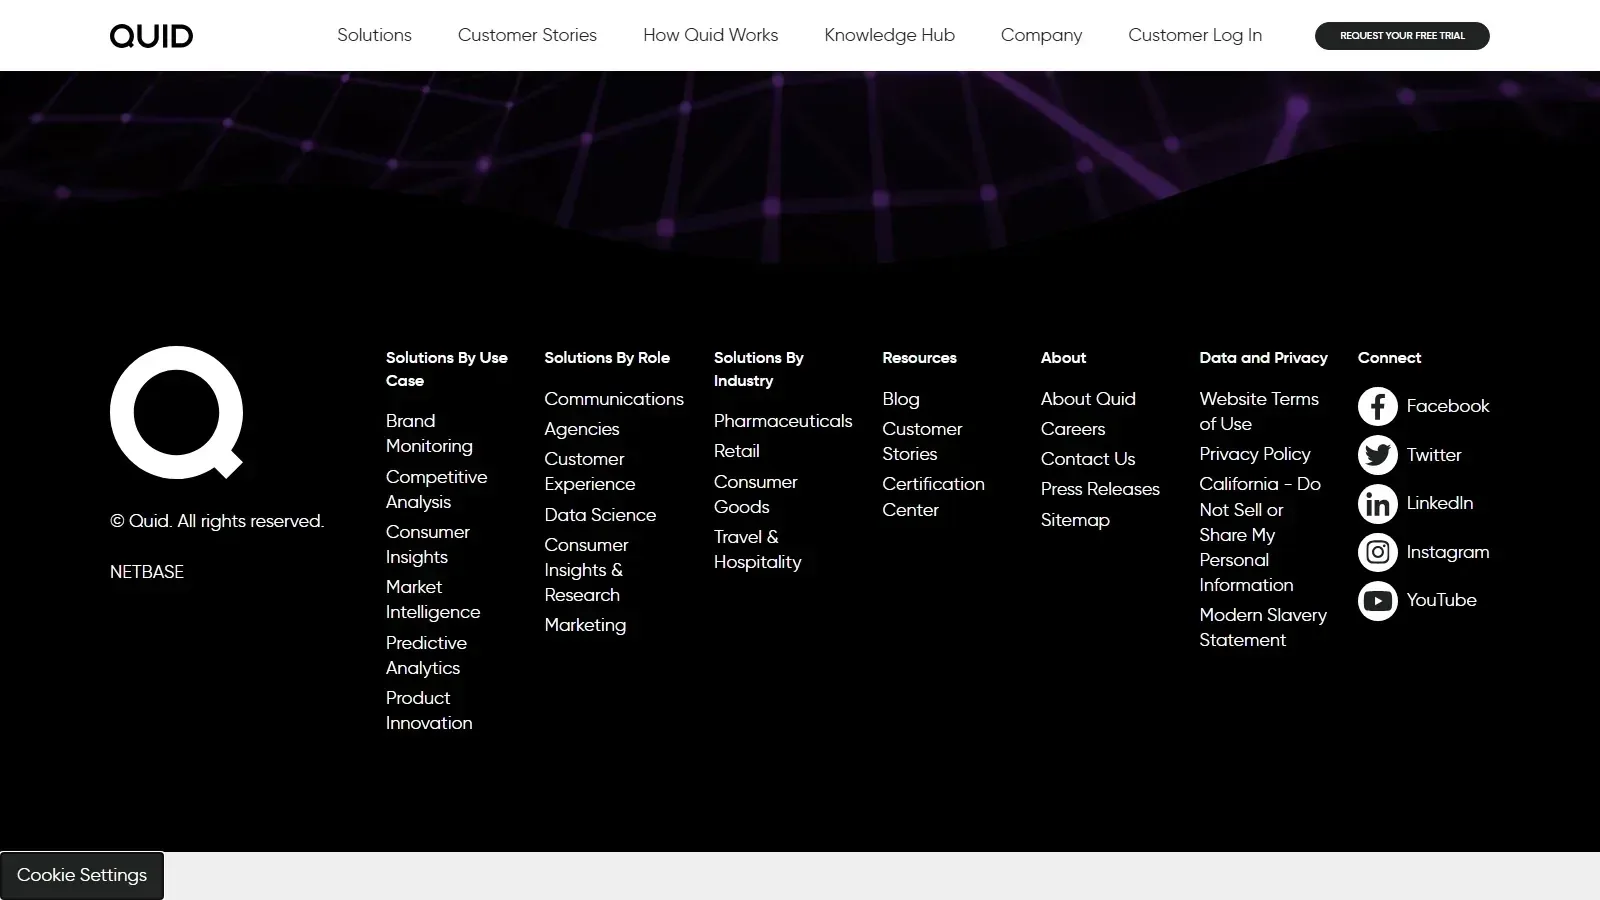Viewport: 1600px width, 900px height.
Task: Open Contact Us link
Action: (x=1088, y=459)
